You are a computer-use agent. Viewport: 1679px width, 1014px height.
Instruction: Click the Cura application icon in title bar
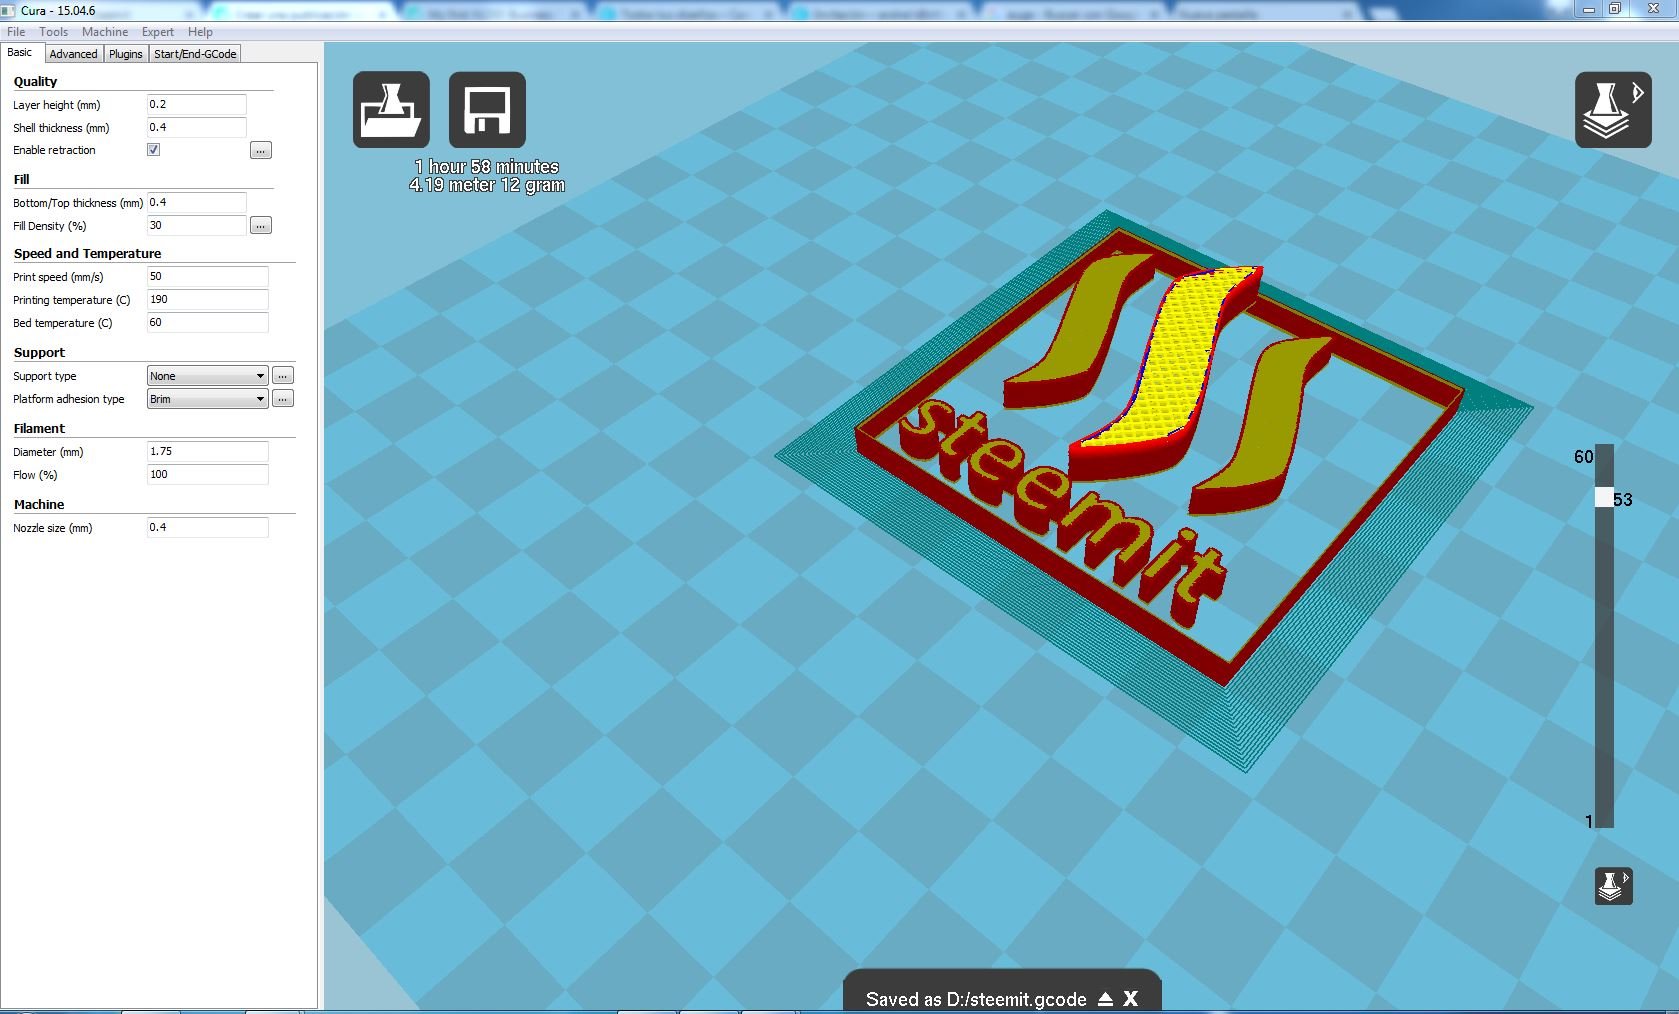[9, 10]
